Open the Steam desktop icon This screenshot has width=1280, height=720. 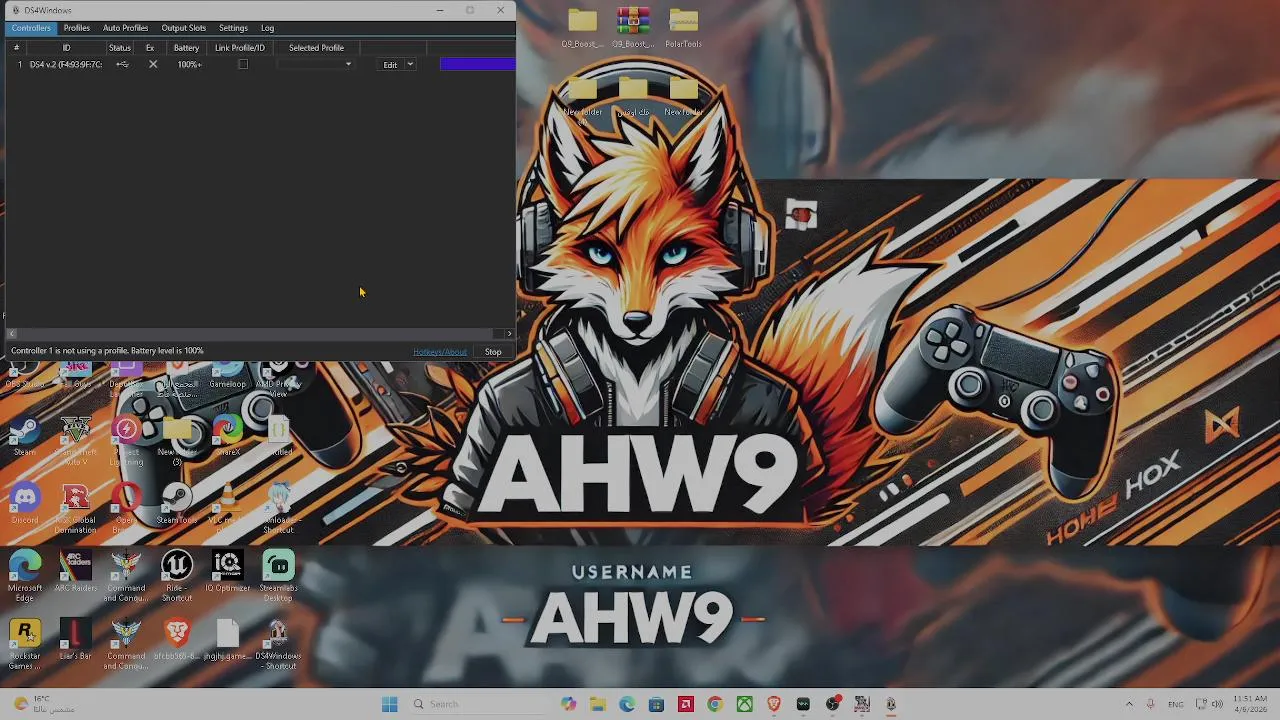25,436
